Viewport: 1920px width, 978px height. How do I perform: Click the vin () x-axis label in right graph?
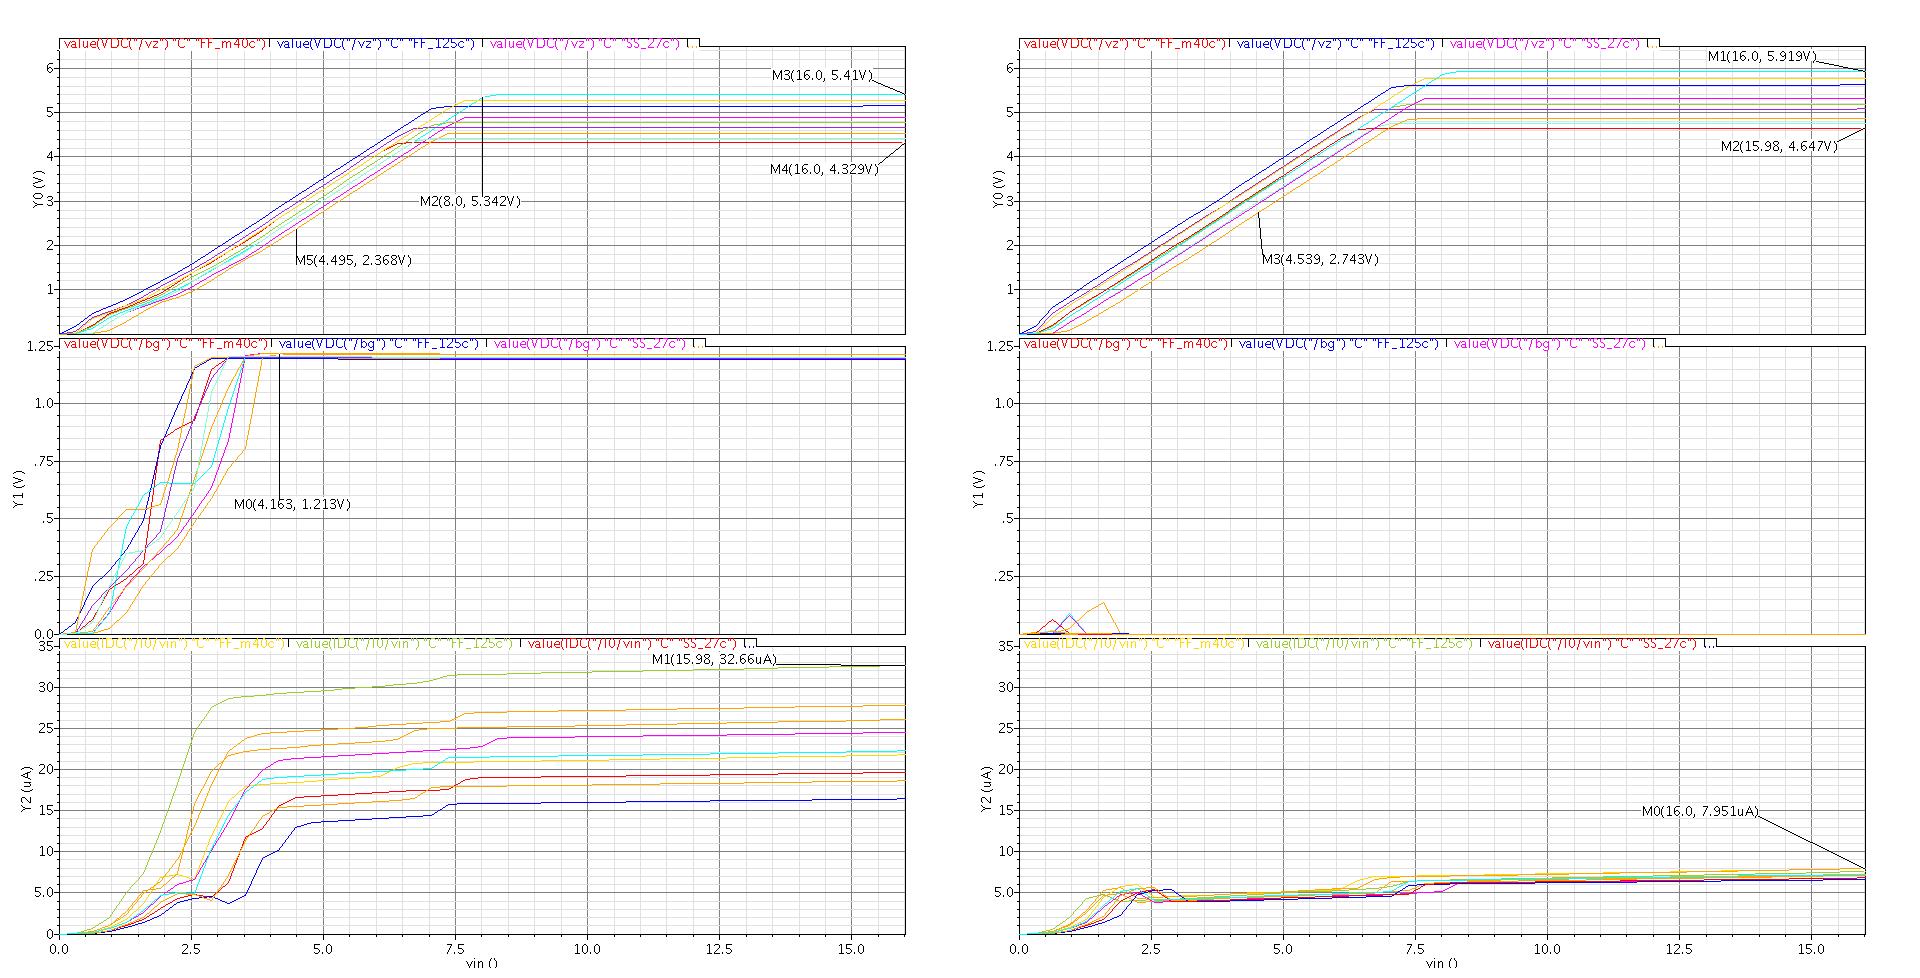click(x=1442, y=963)
